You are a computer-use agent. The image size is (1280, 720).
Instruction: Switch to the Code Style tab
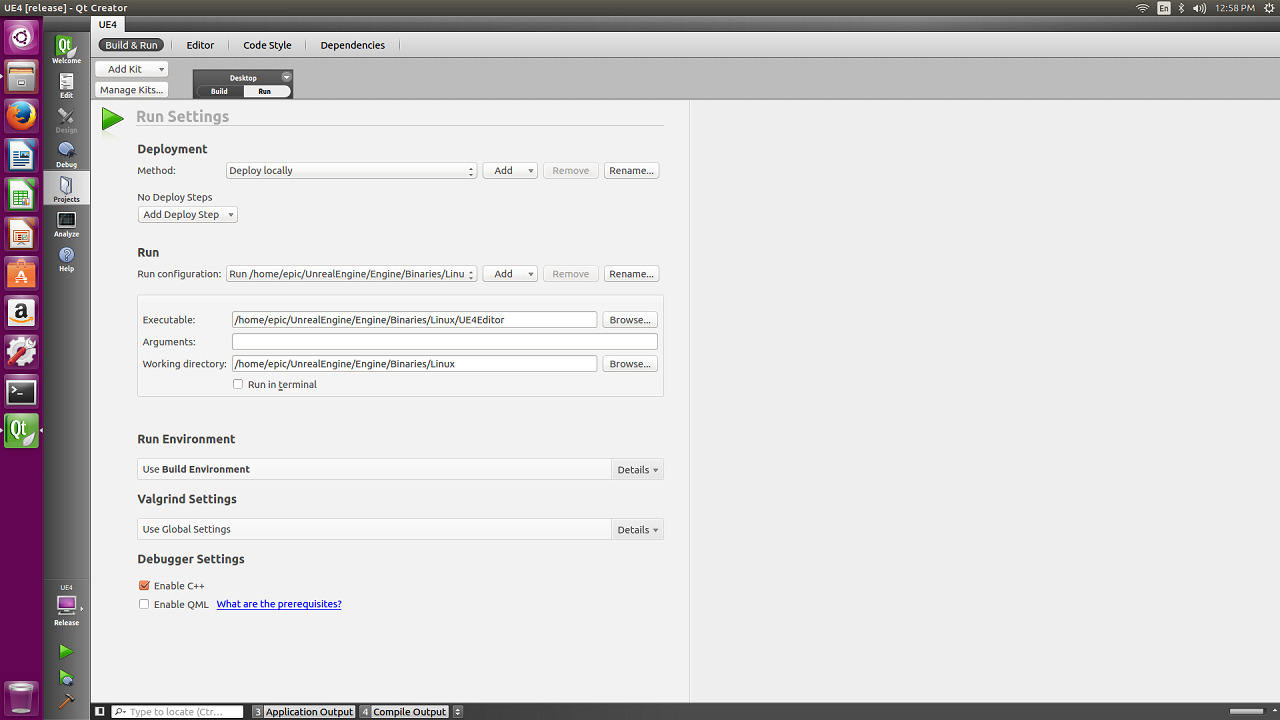(x=267, y=45)
